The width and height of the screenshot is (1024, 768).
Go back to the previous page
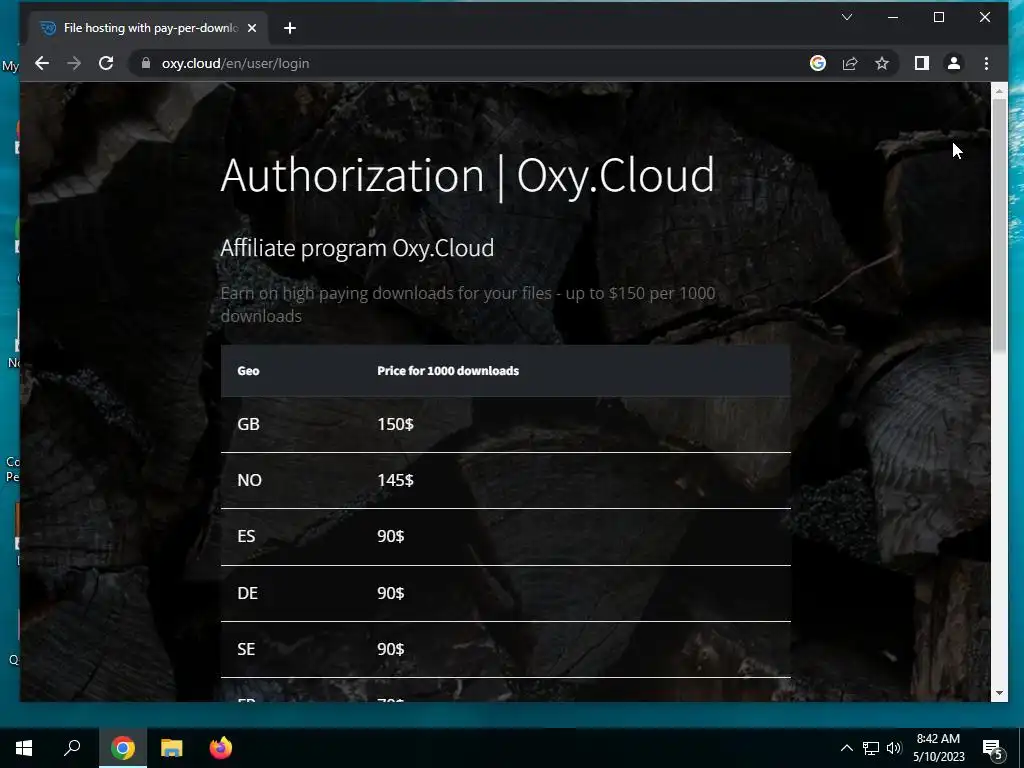(42, 63)
